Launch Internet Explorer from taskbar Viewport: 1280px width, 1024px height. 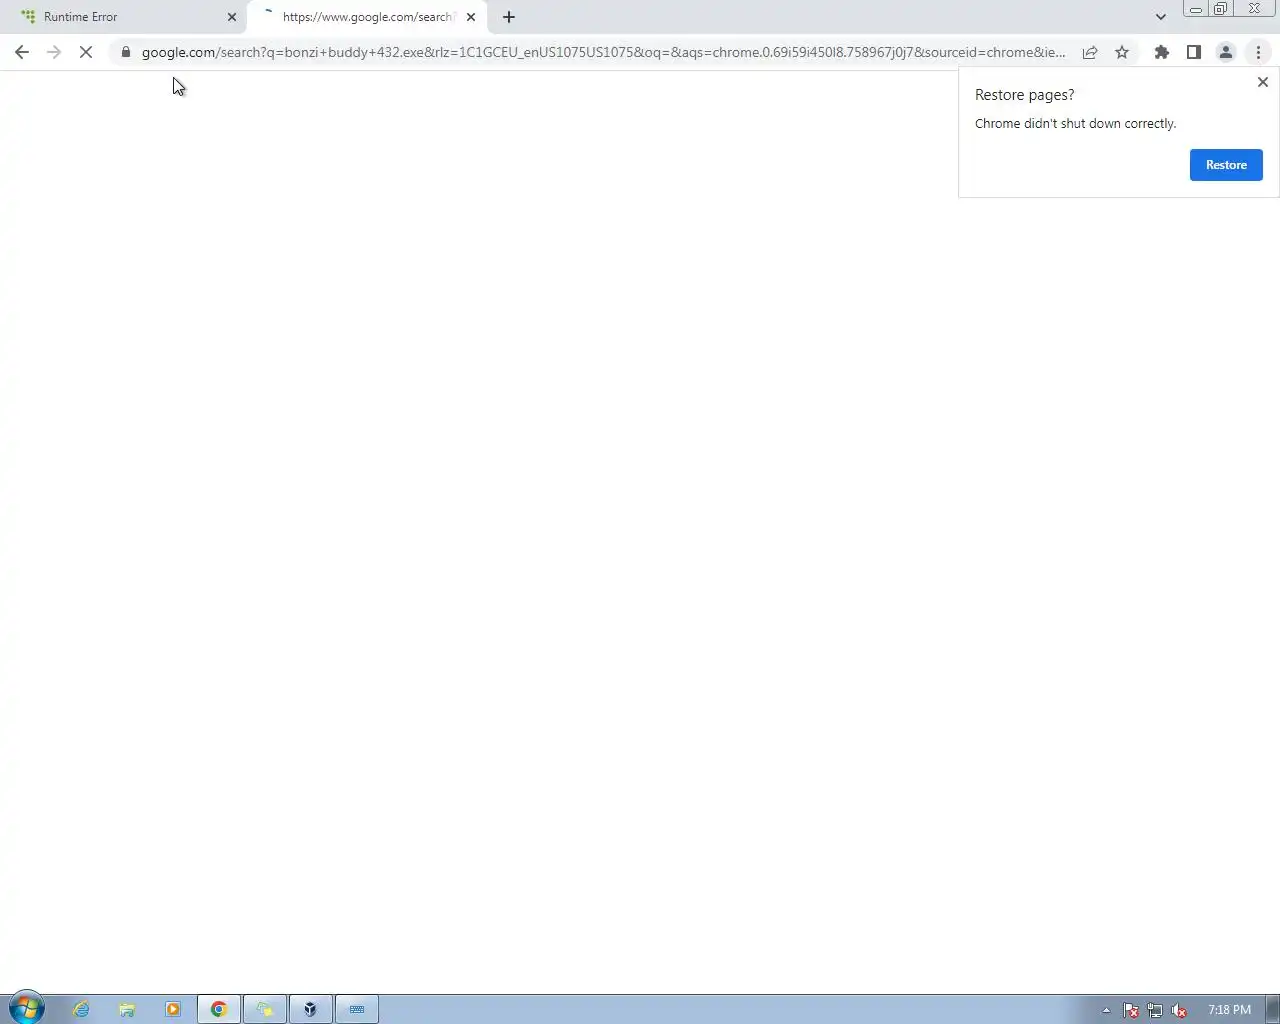[81, 1009]
